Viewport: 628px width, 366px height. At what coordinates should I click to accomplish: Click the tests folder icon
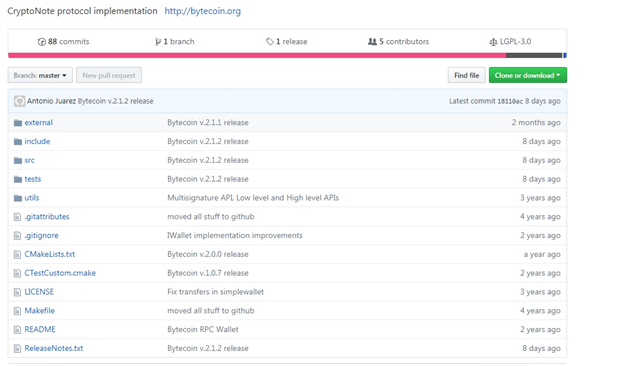(18, 179)
